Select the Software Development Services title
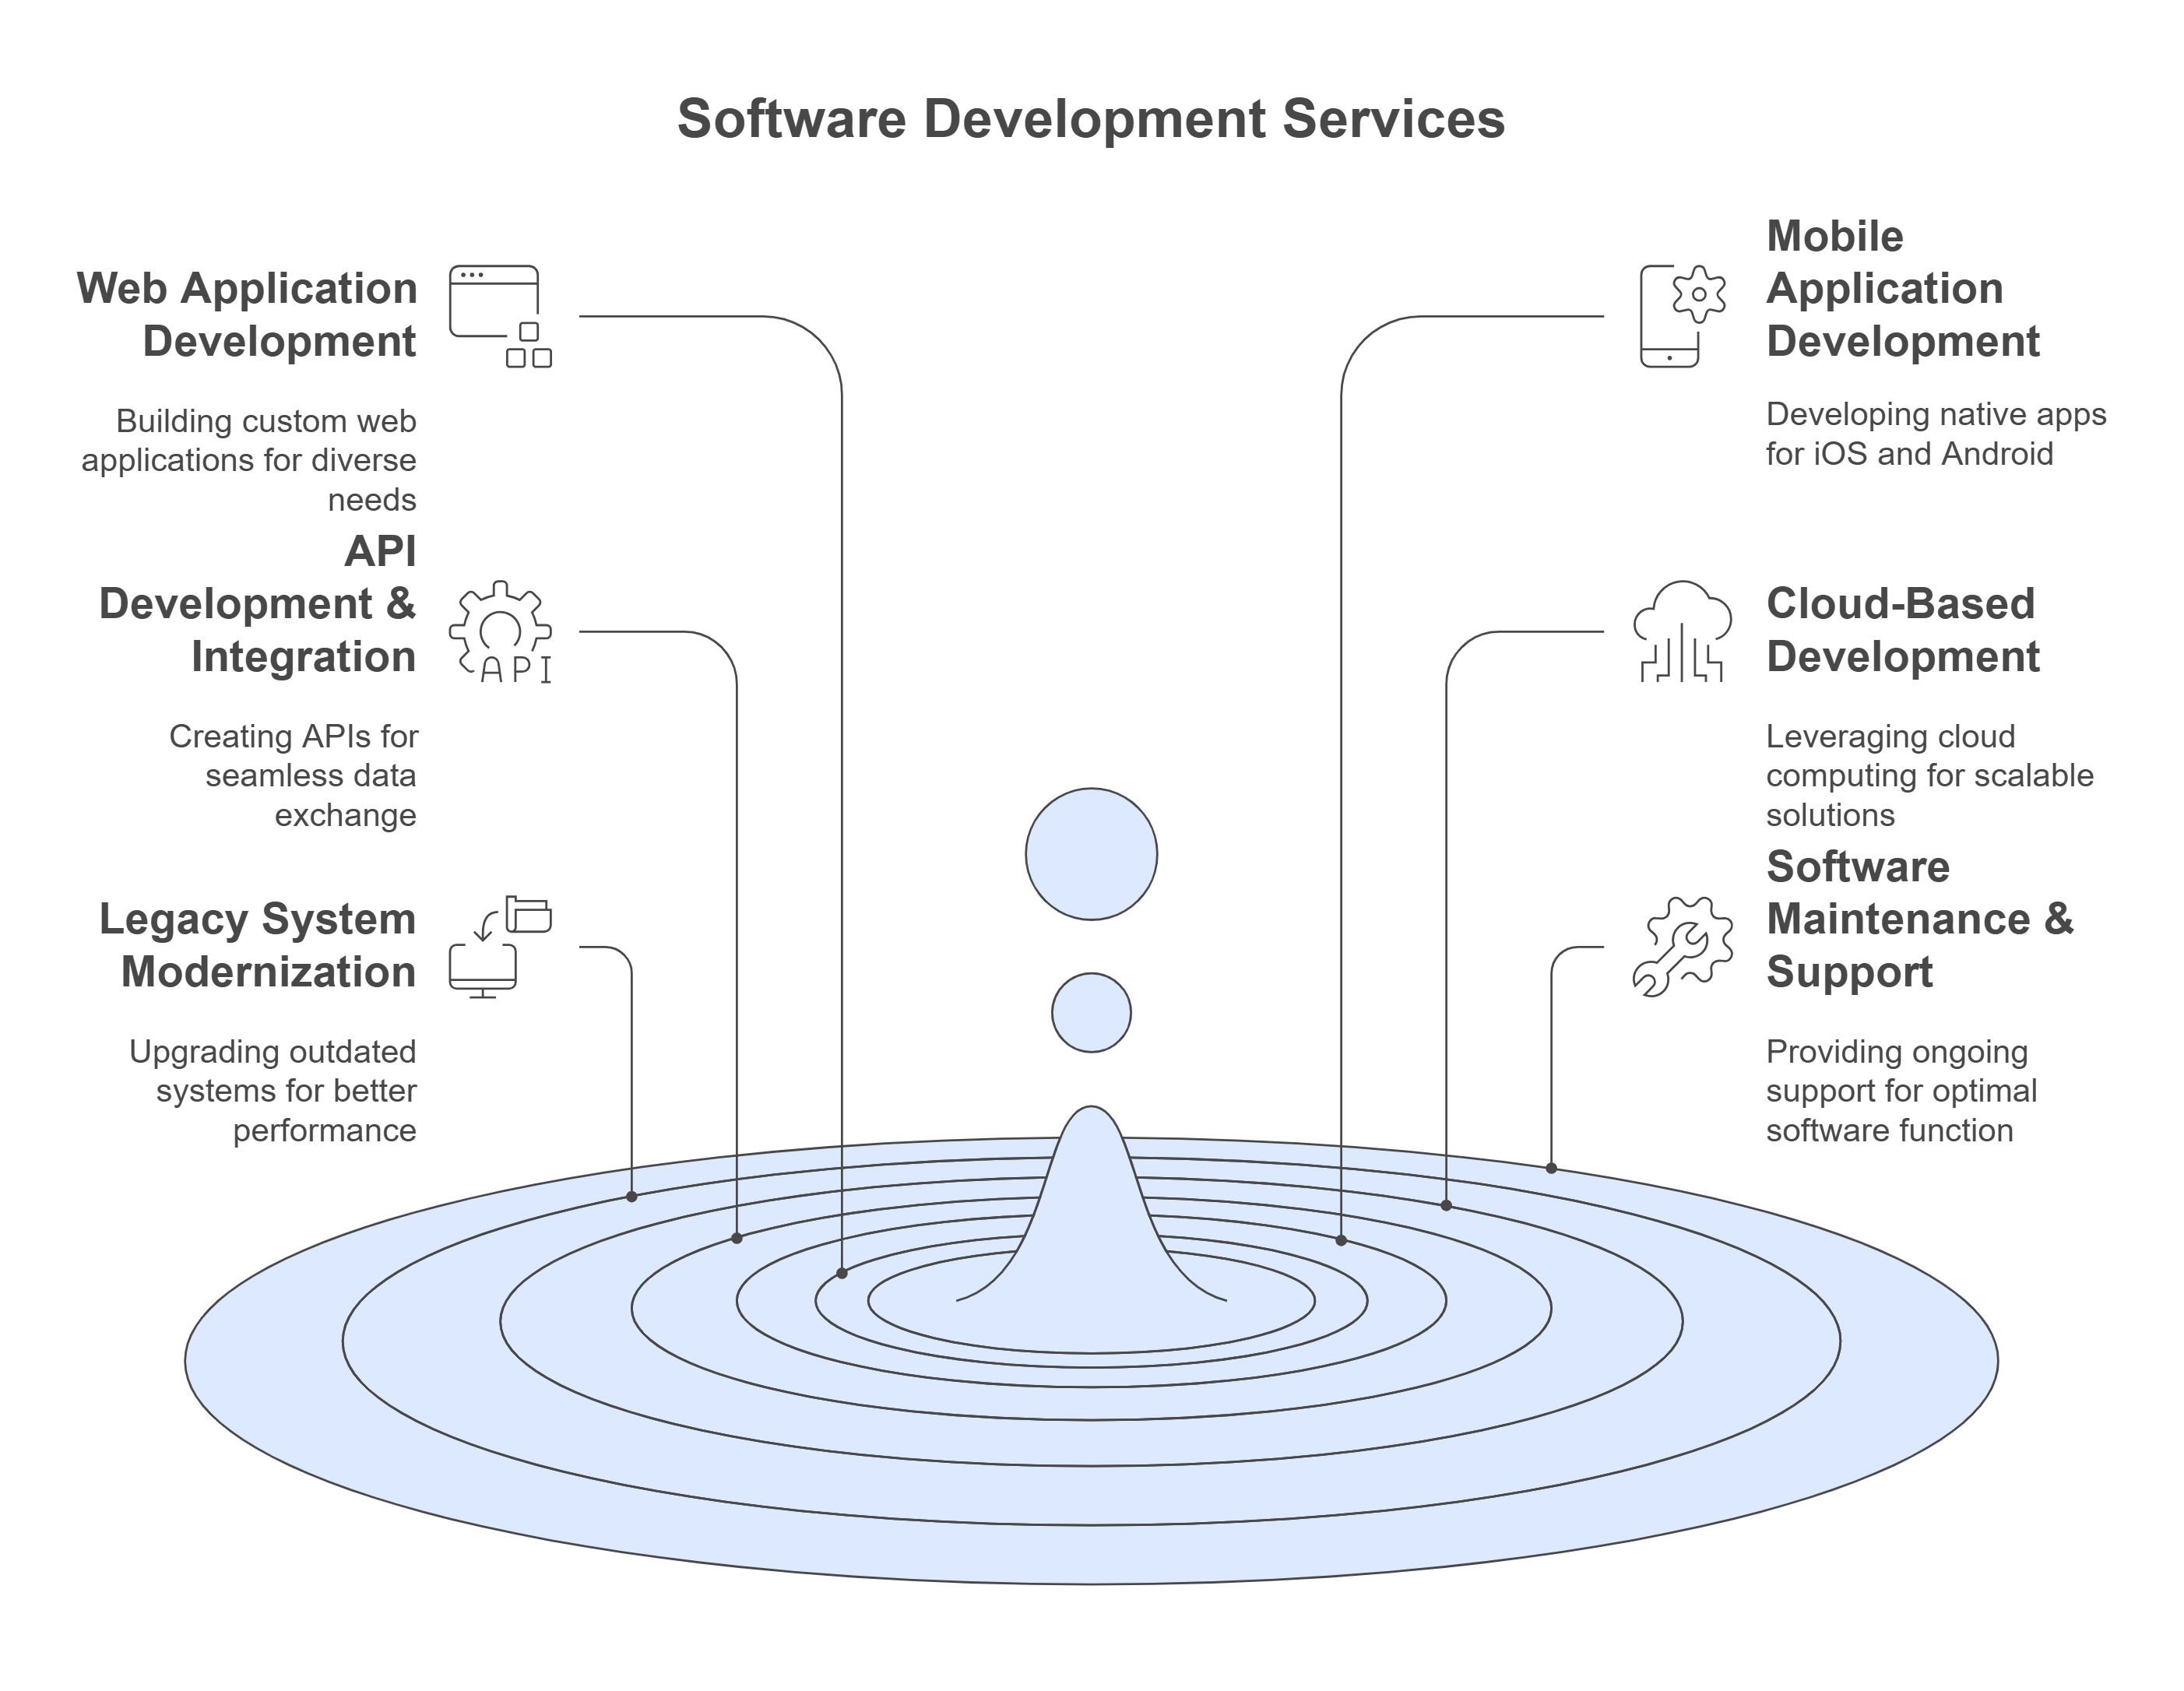2184x1691 pixels. click(x=1091, y=119)
